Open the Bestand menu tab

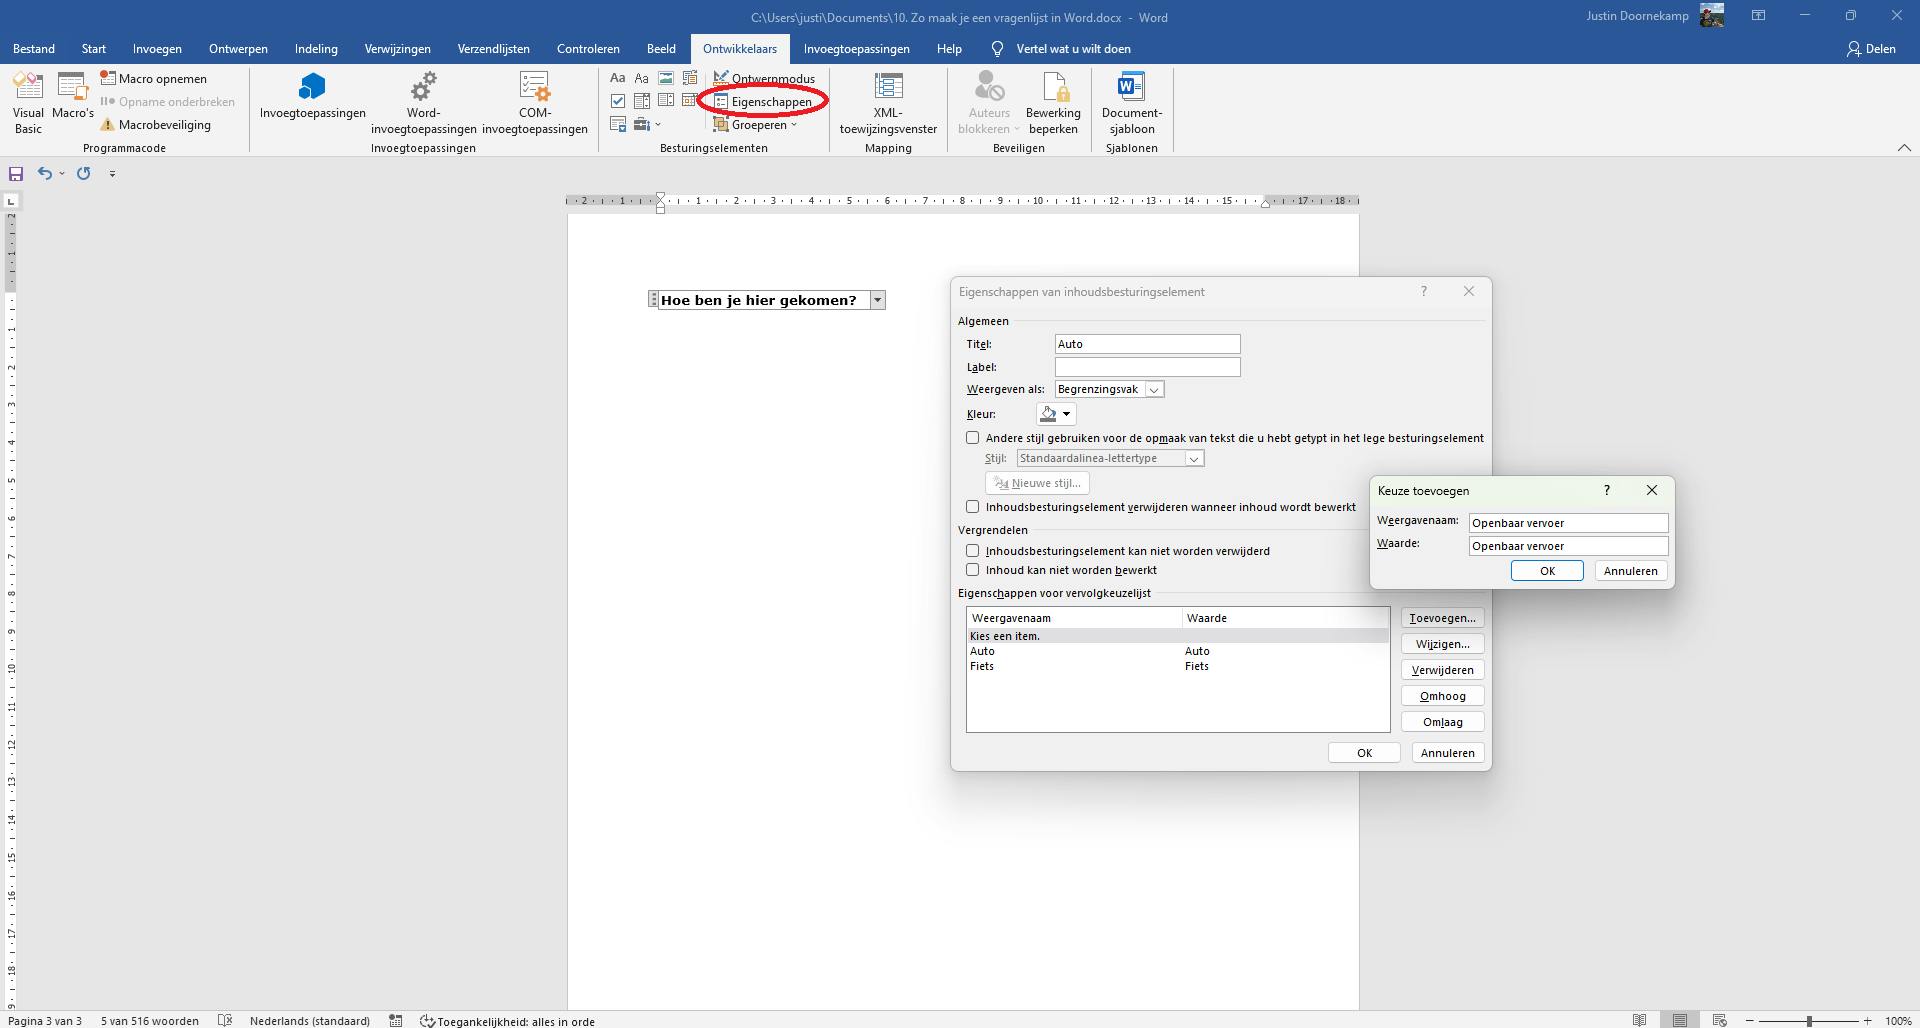34,48
